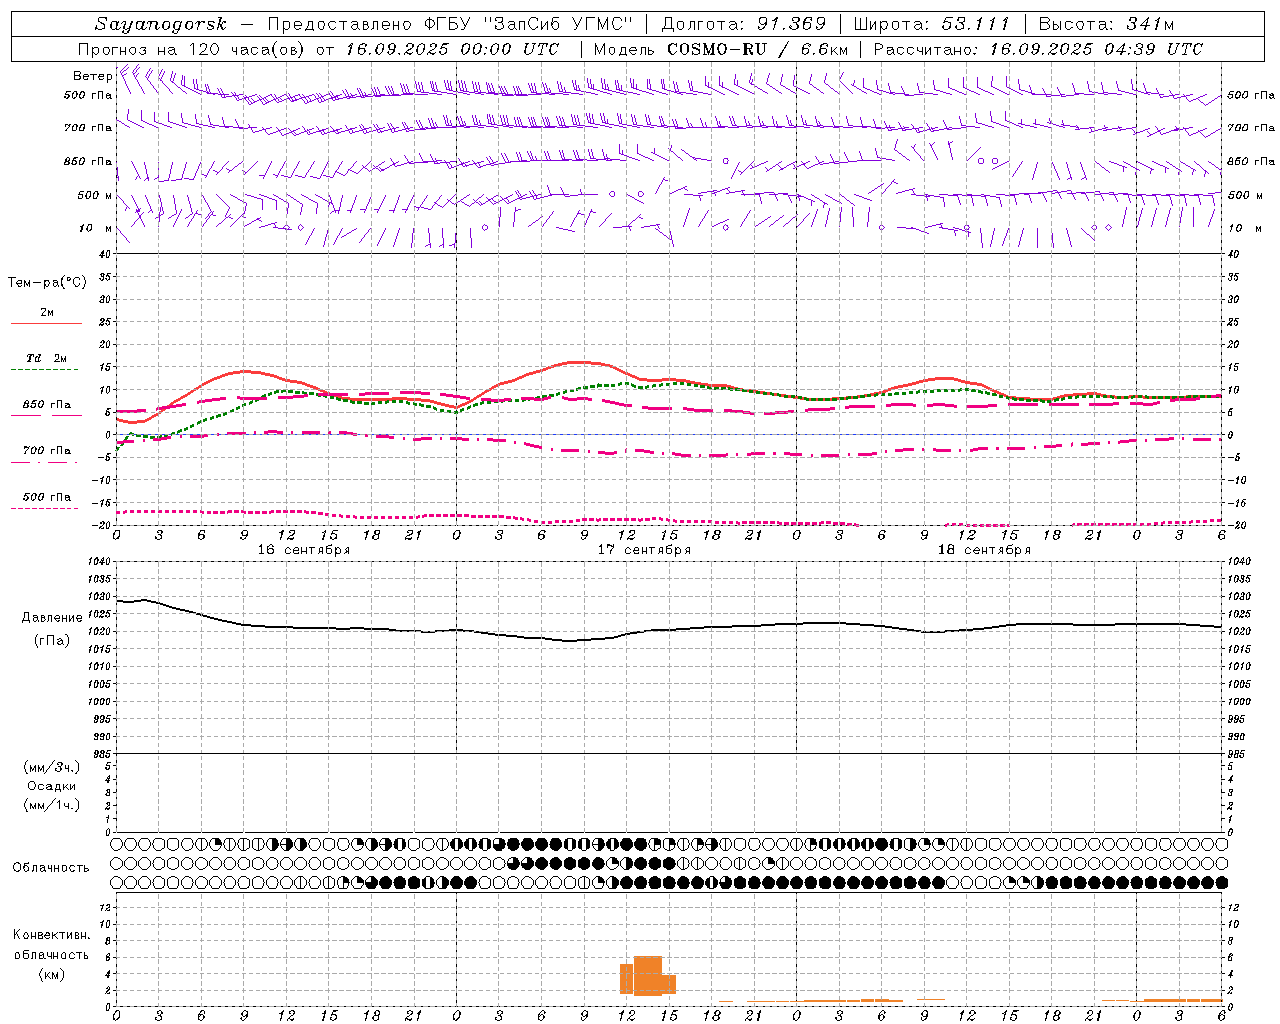Click the 'Осадки' precipitation label
Viewport: 1280px width, 1024px height.
(x=52, y=786)
